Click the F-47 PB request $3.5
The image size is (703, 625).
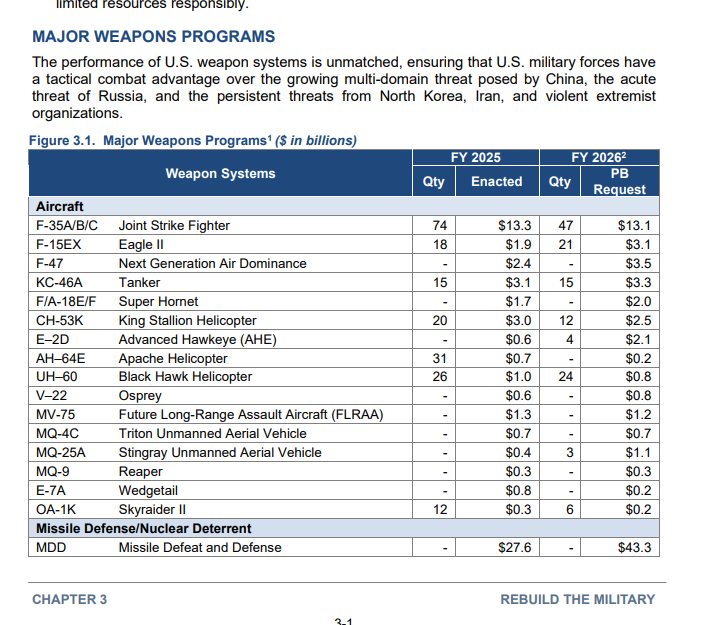click(x=638, y=263)
